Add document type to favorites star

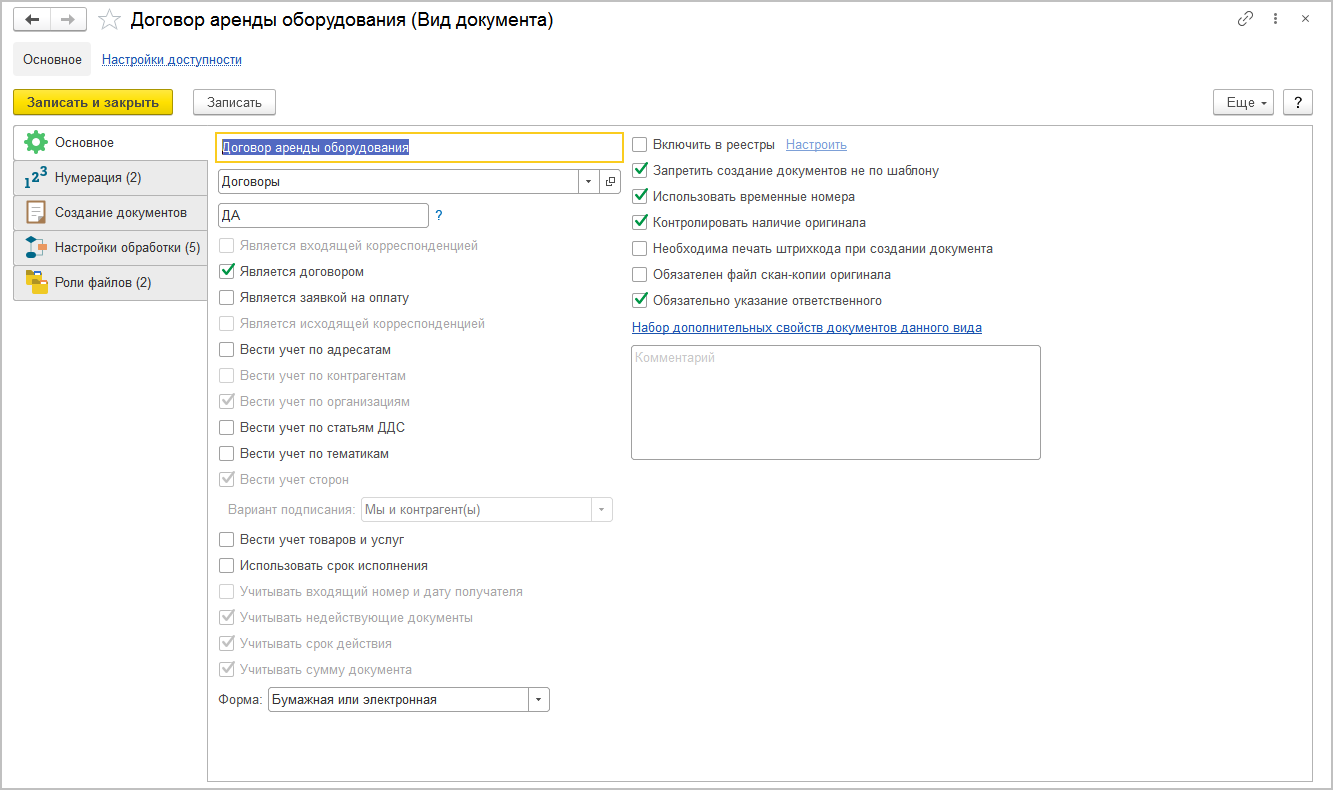[110, 20]
